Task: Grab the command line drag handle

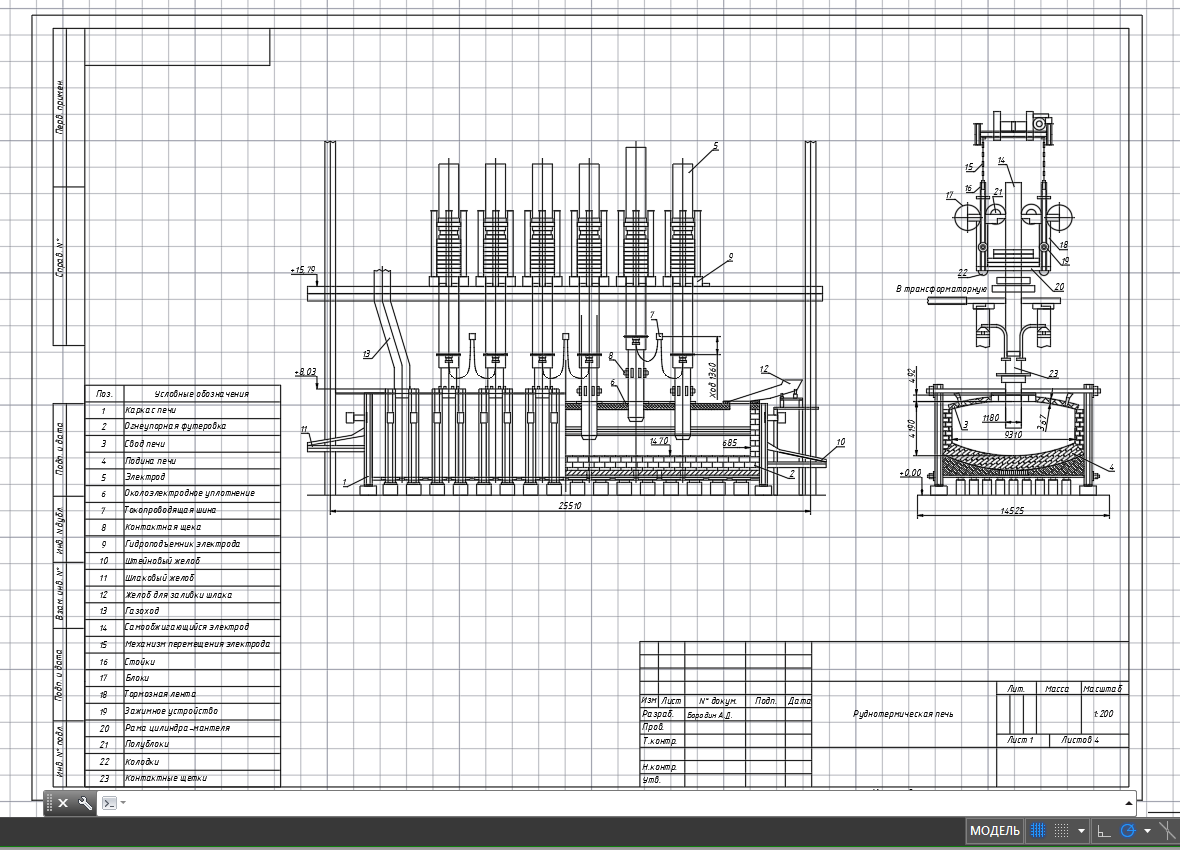Action: pos(48,803)
